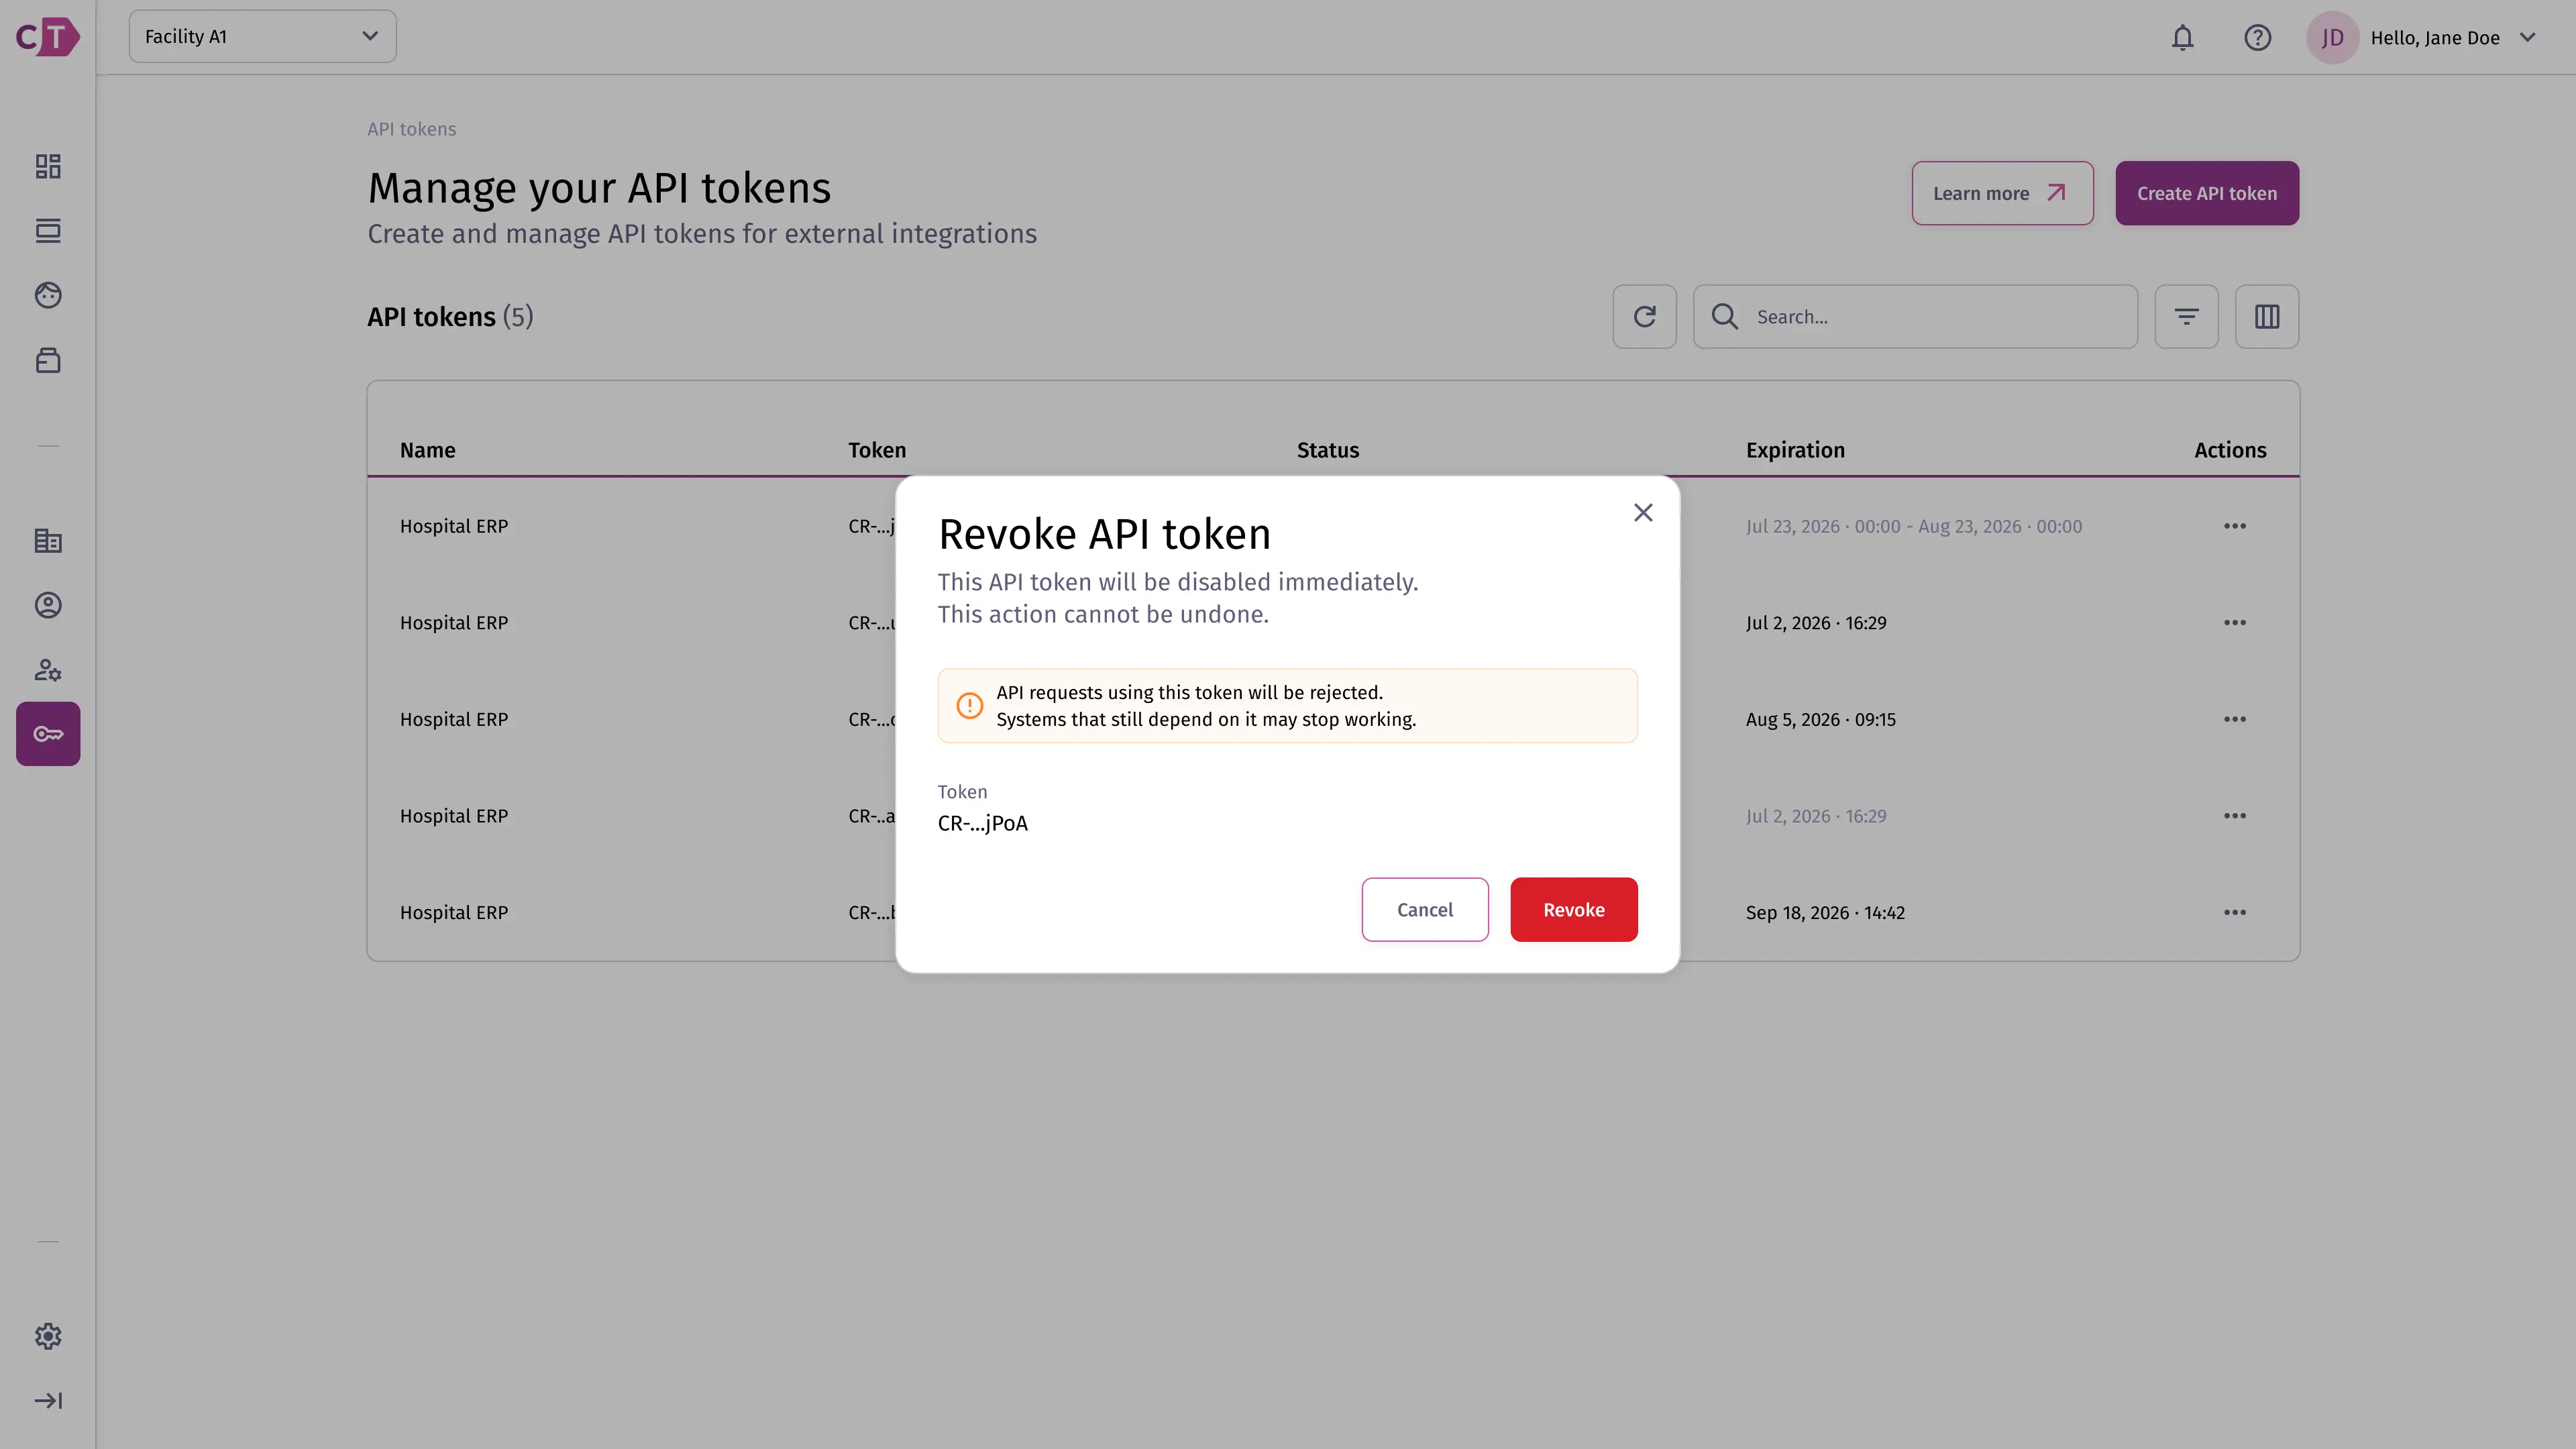
Task: Click the Sep 18, 2026 · 14:42 expiration cell
Action: tap(1825, 913)
